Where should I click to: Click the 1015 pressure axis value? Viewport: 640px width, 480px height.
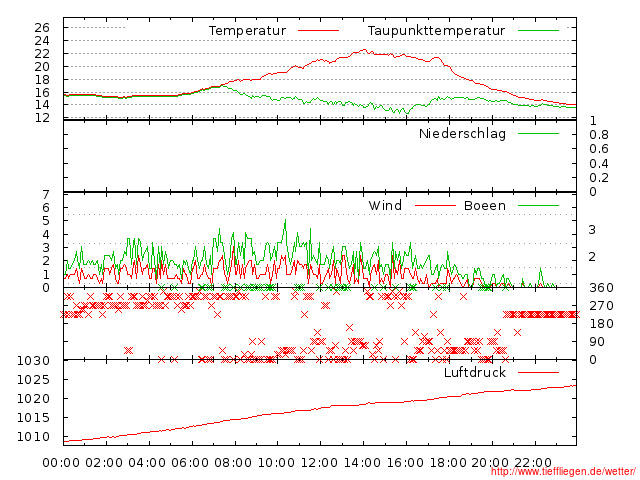tap(33, 418)
